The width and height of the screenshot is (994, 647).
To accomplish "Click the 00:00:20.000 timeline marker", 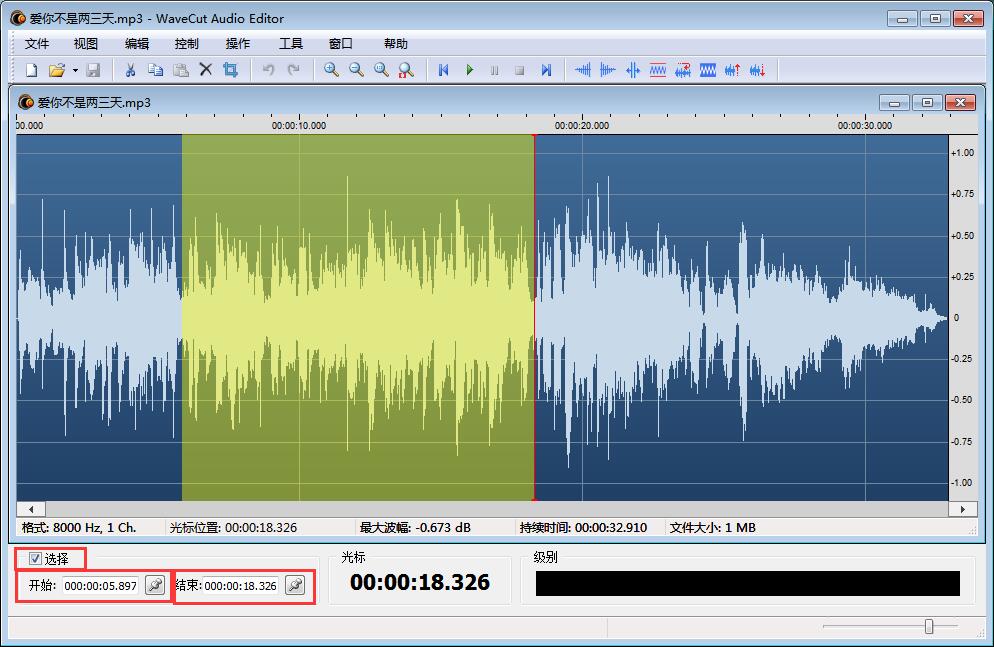I will (581, 125).
